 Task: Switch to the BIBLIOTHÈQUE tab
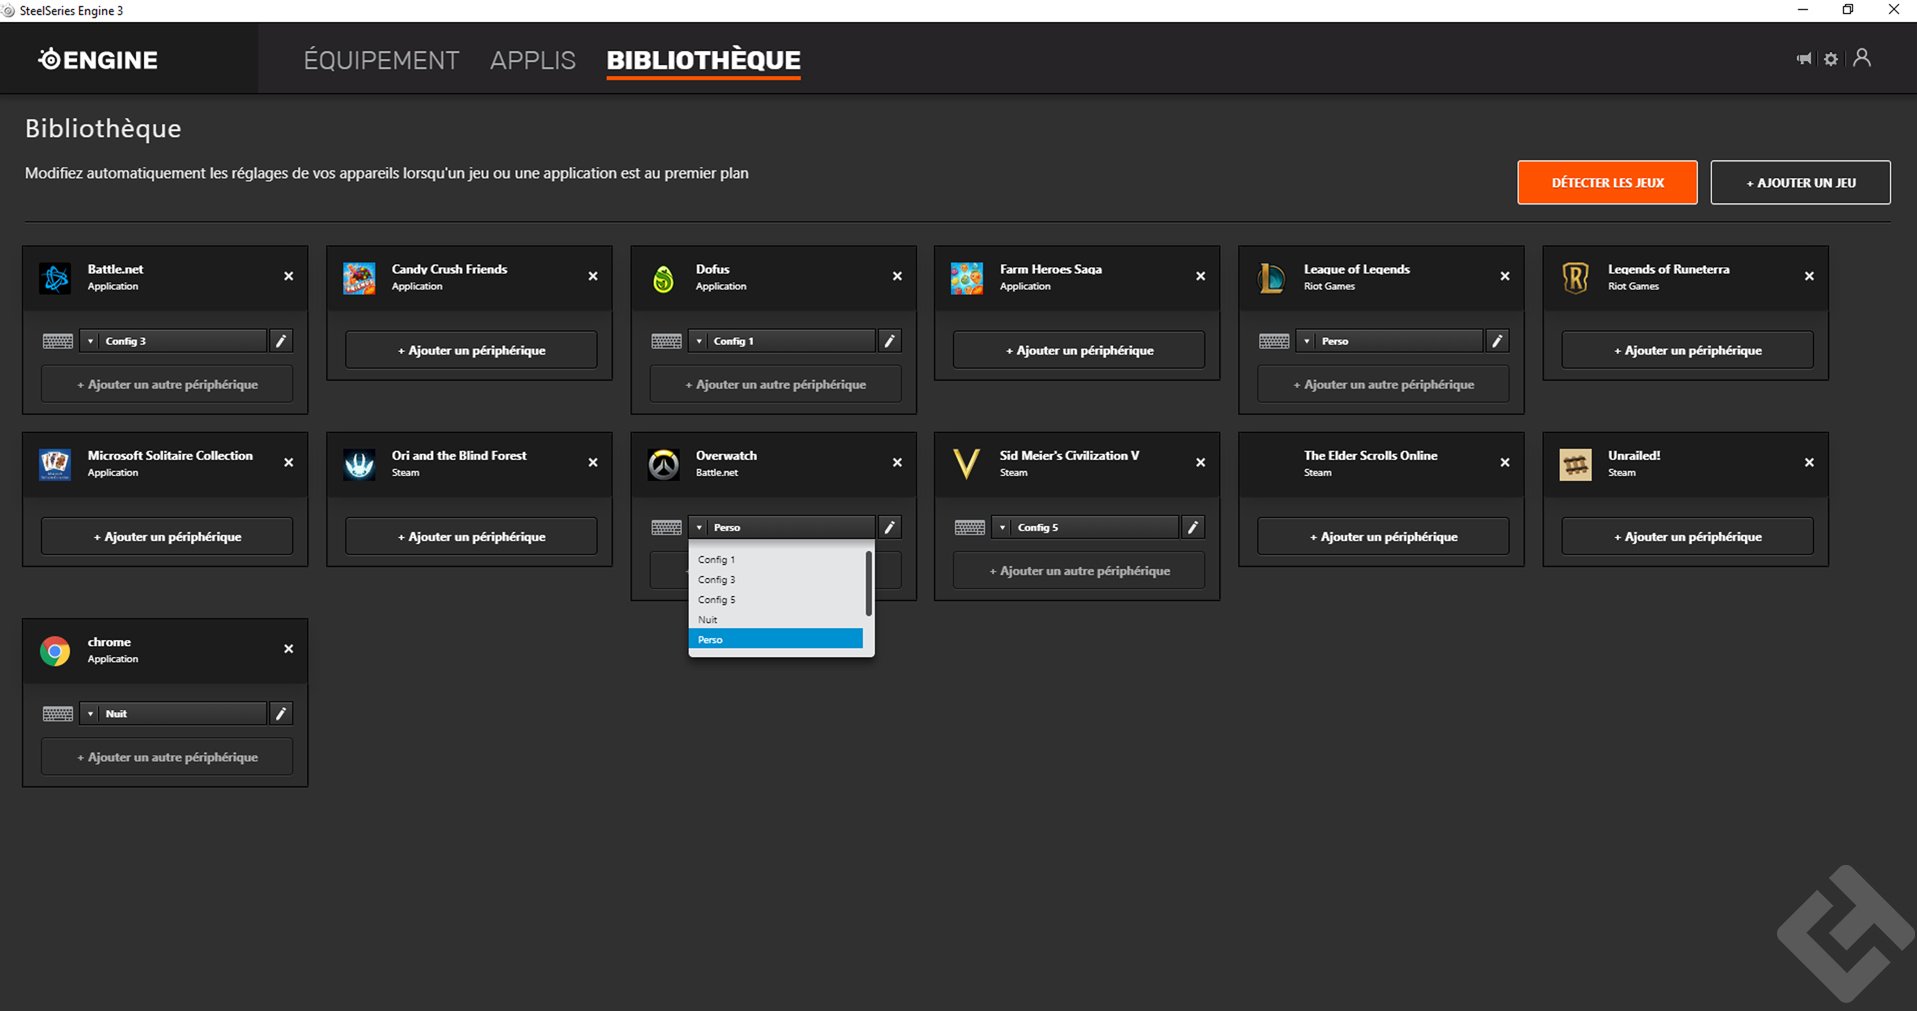point(703,60)
